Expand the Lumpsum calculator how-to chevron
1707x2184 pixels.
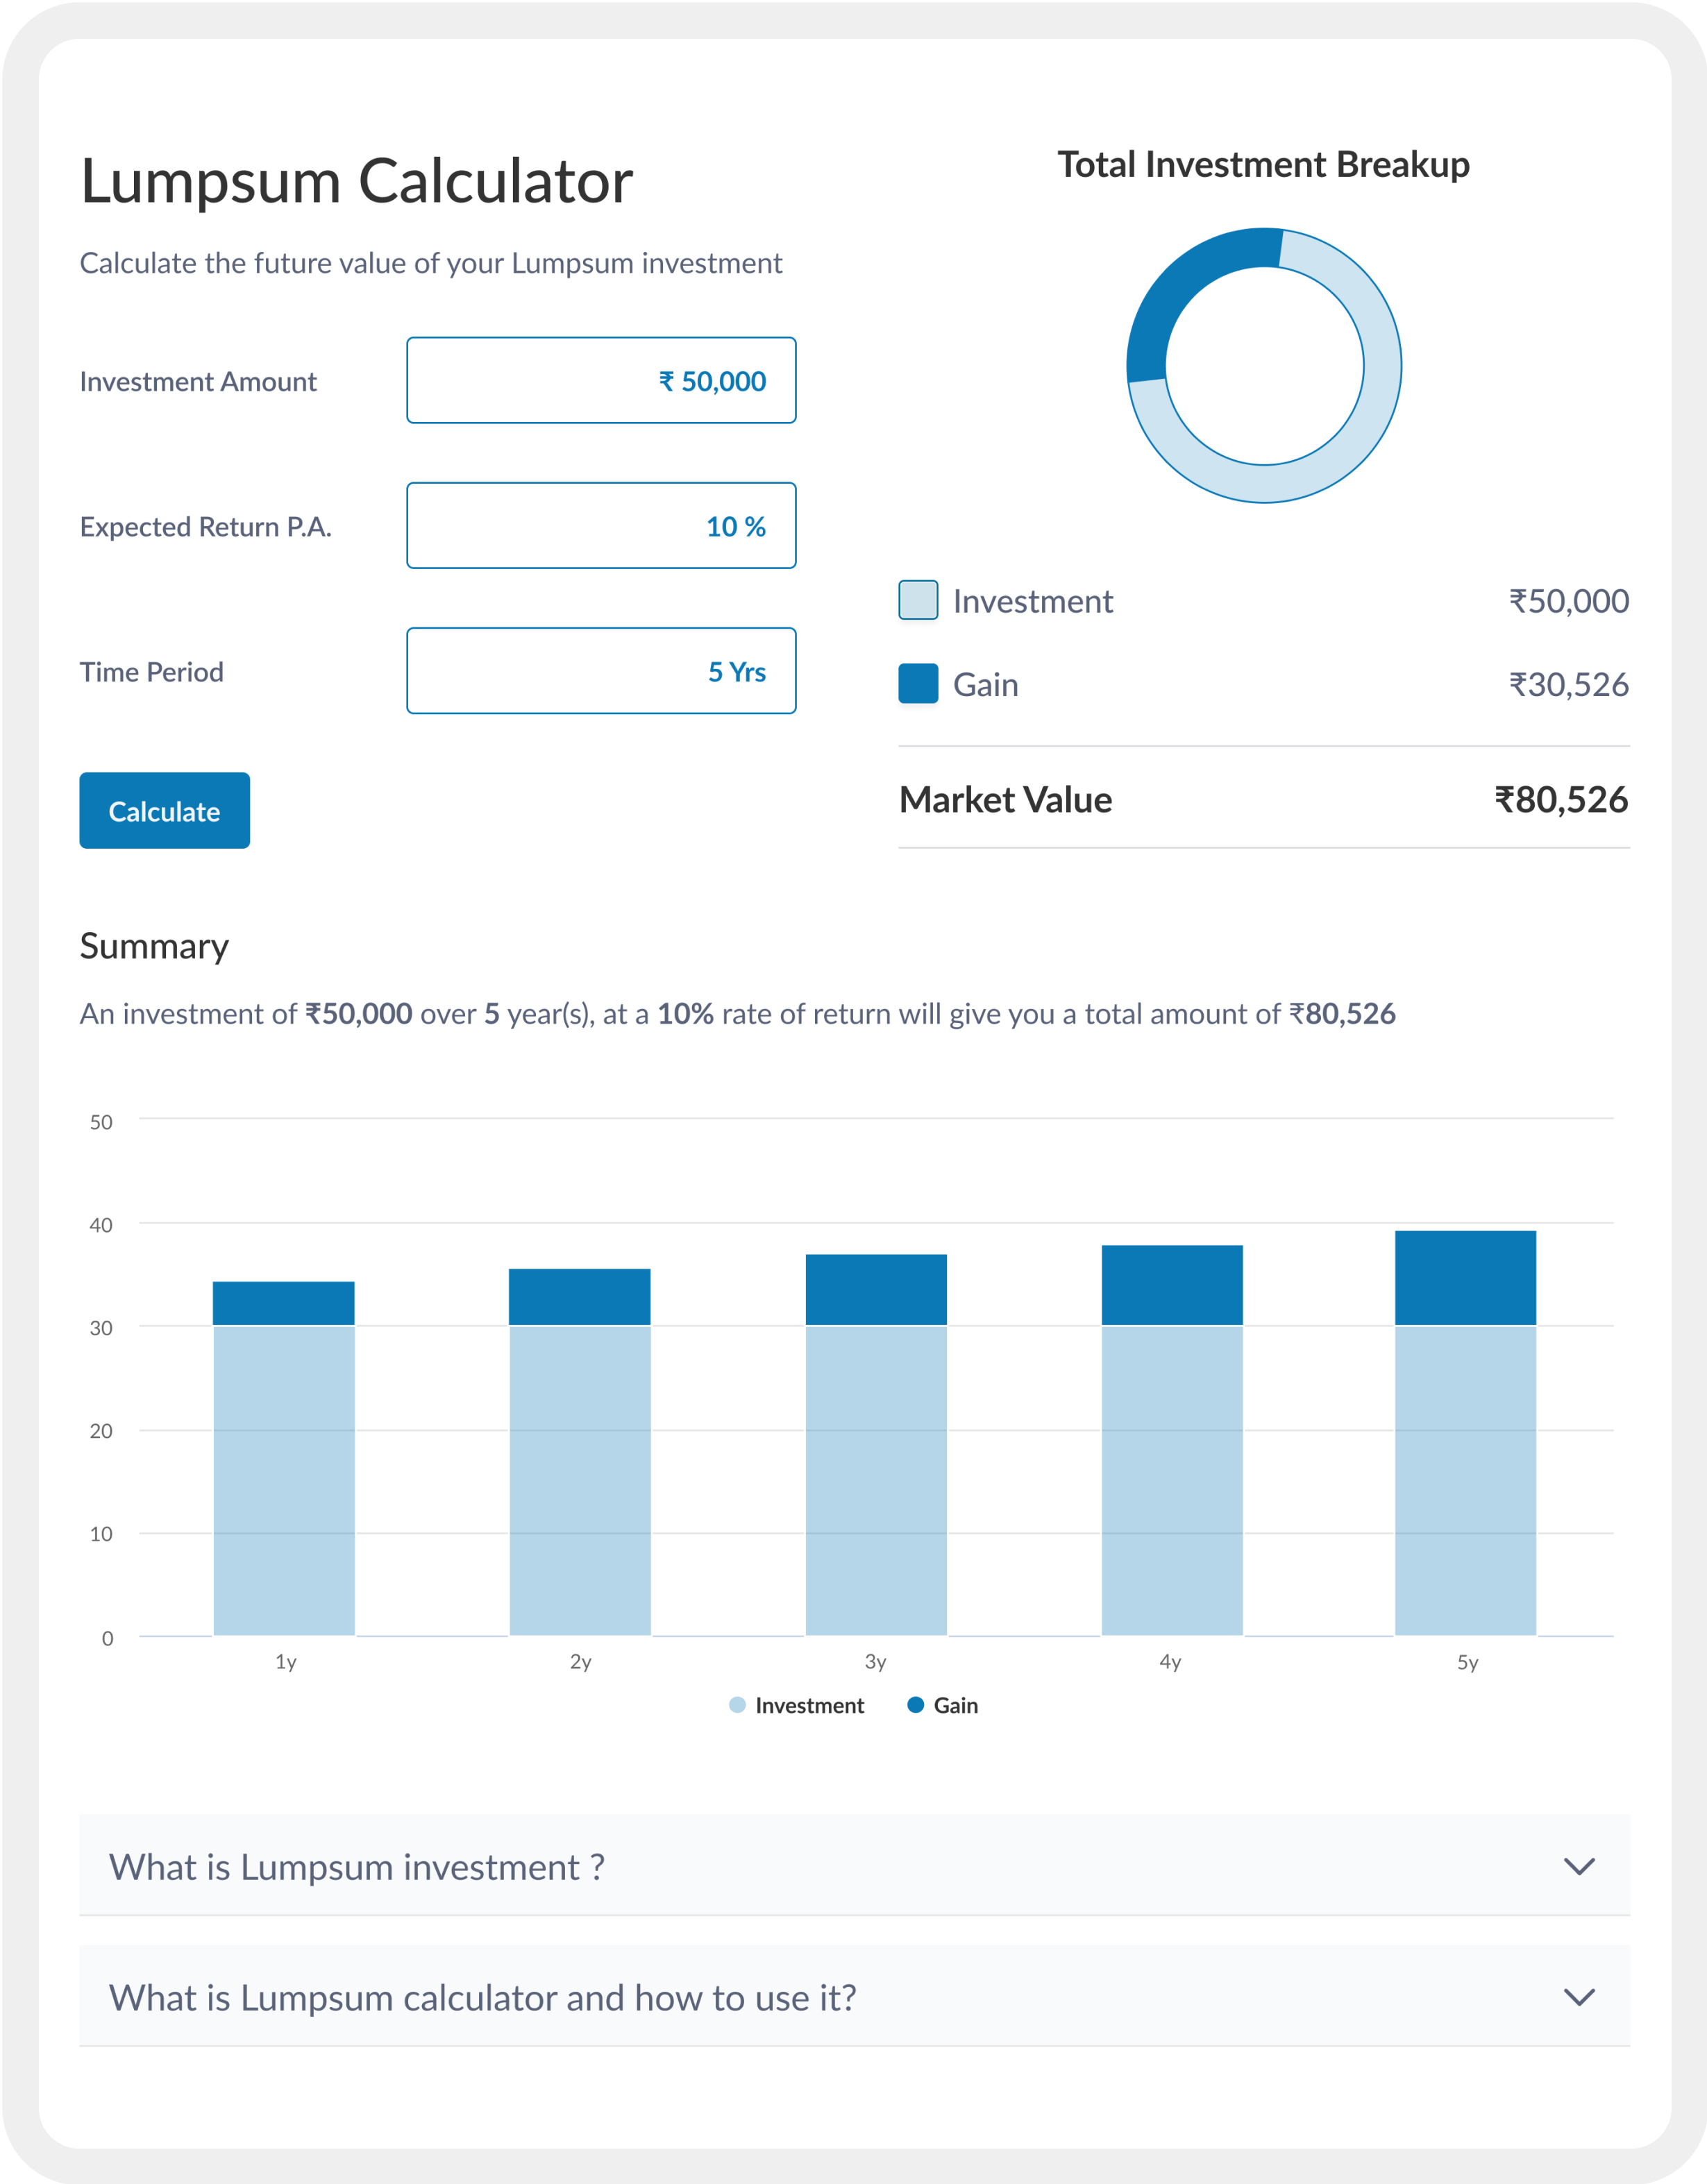pos(1578,1997)
